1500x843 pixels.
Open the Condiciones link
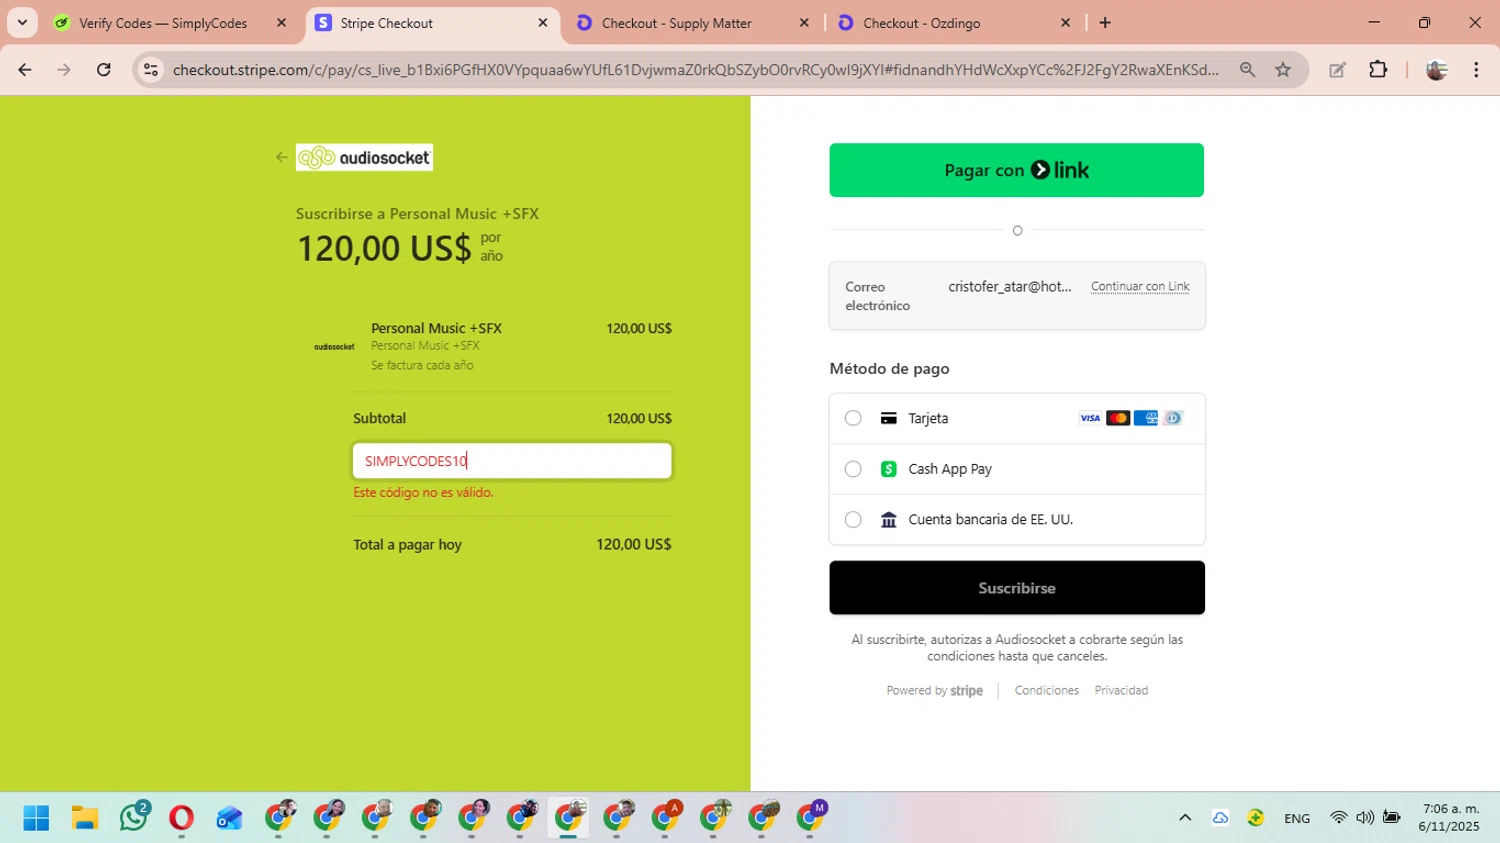(x=1046, y=691)
